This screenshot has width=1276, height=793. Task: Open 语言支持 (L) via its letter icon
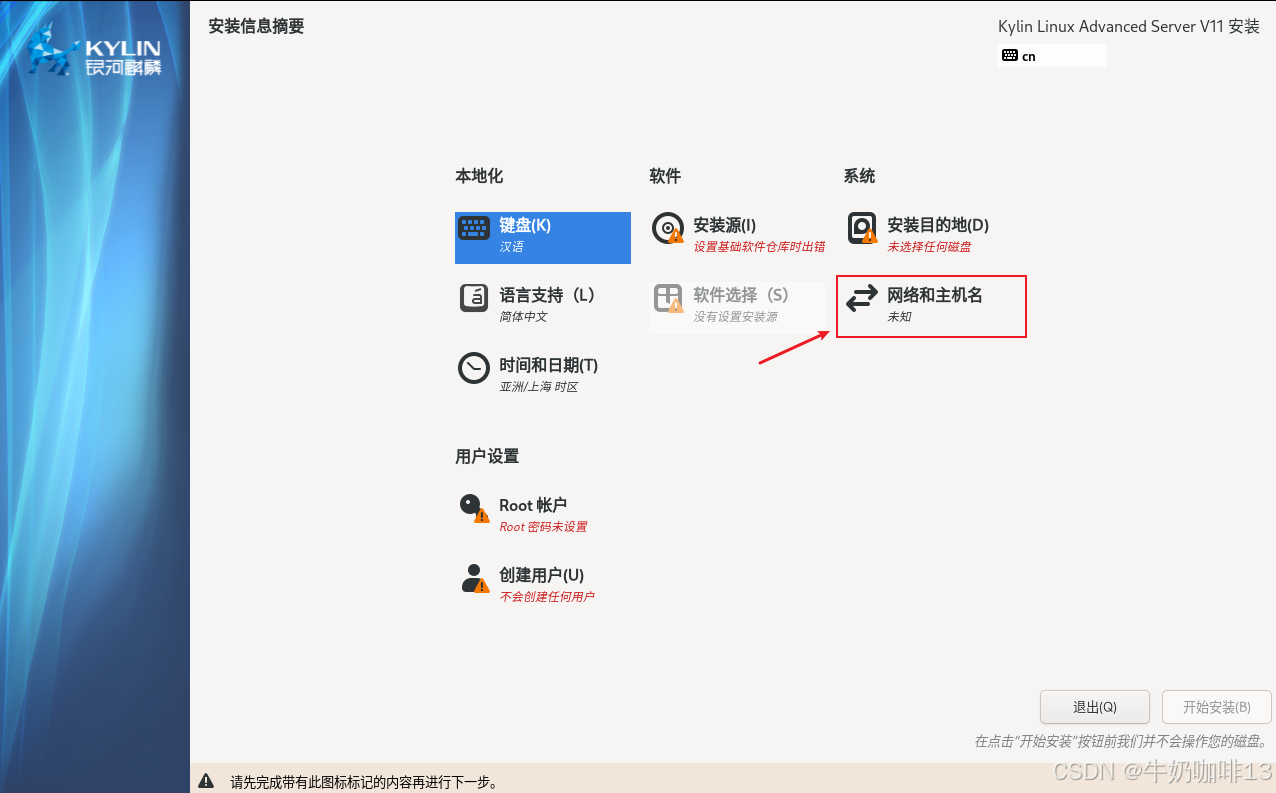click(x=474, y=298)
